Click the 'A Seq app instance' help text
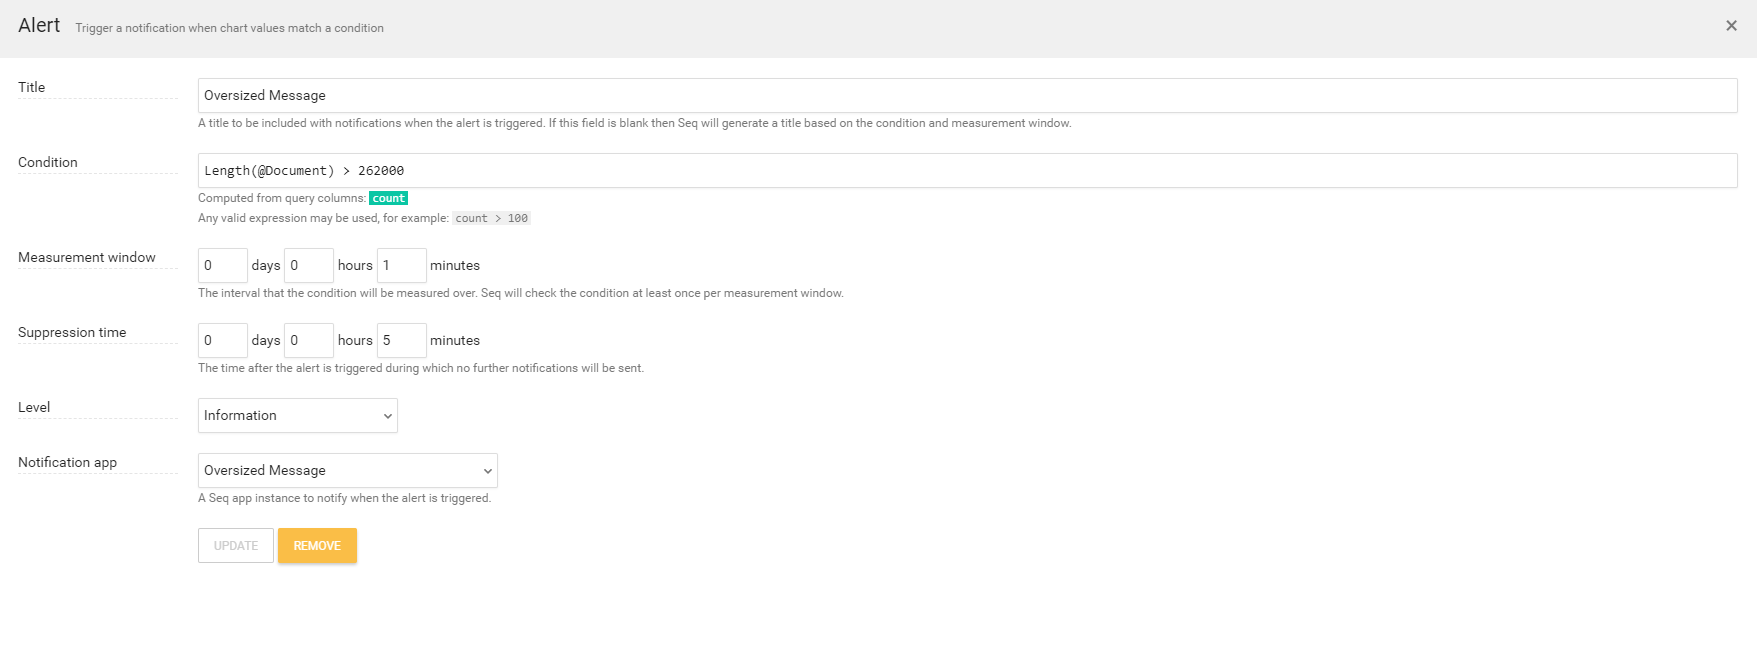 coord(344,498)
